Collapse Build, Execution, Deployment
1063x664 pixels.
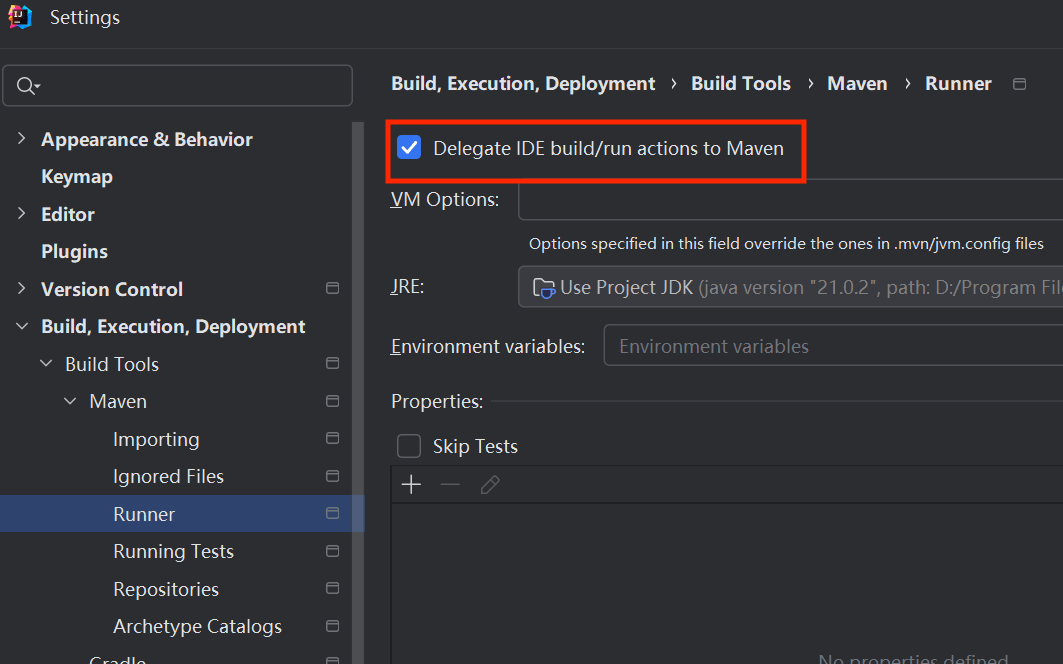[21, 326]
